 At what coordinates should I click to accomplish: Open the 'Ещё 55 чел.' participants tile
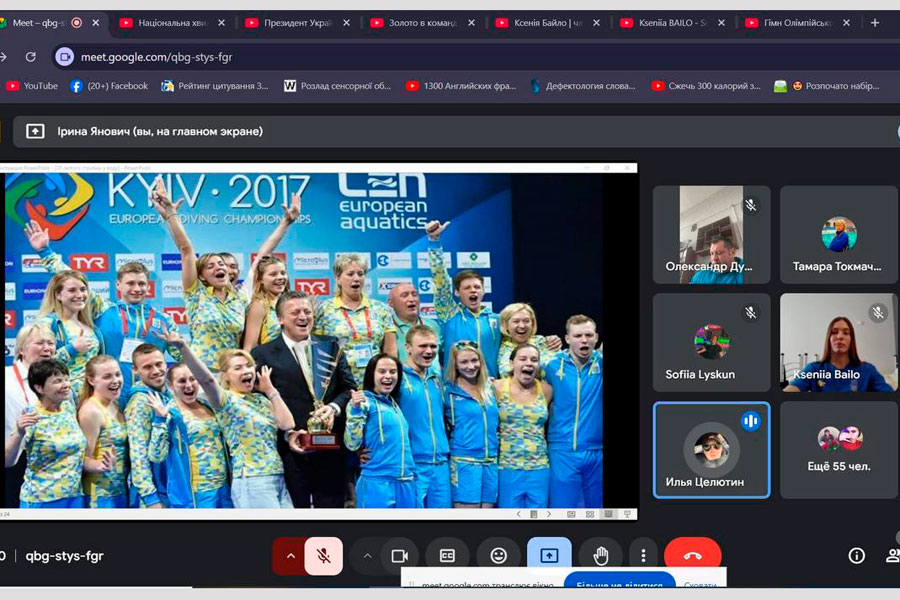[838, 449]
